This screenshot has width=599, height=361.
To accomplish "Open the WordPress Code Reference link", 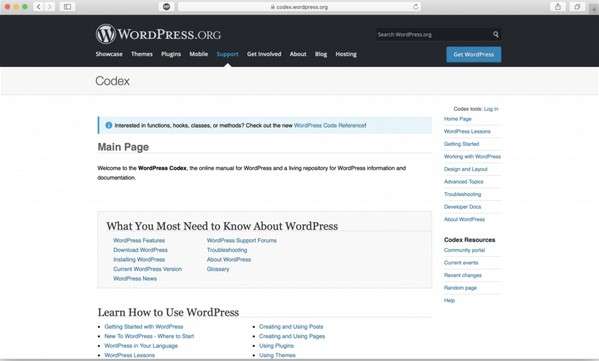I will [x=329, y=125].
